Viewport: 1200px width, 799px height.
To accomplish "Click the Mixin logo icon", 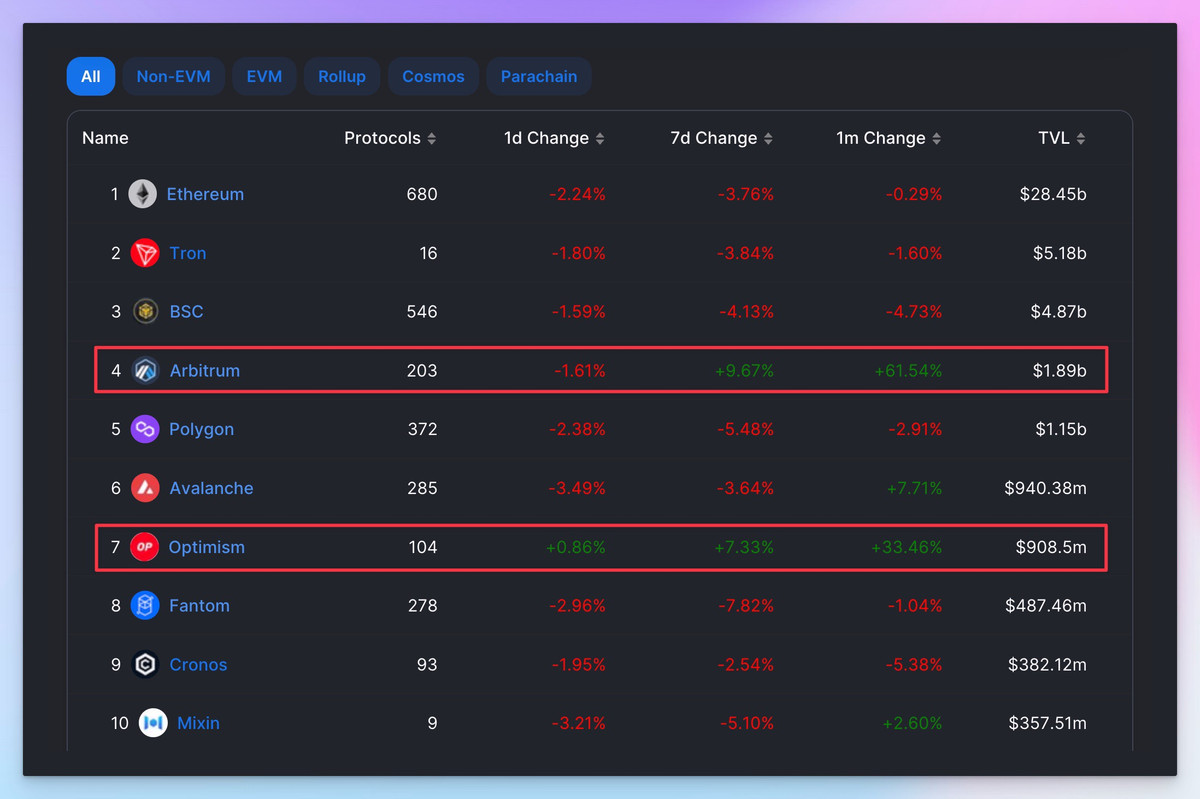I will [153, 723].
